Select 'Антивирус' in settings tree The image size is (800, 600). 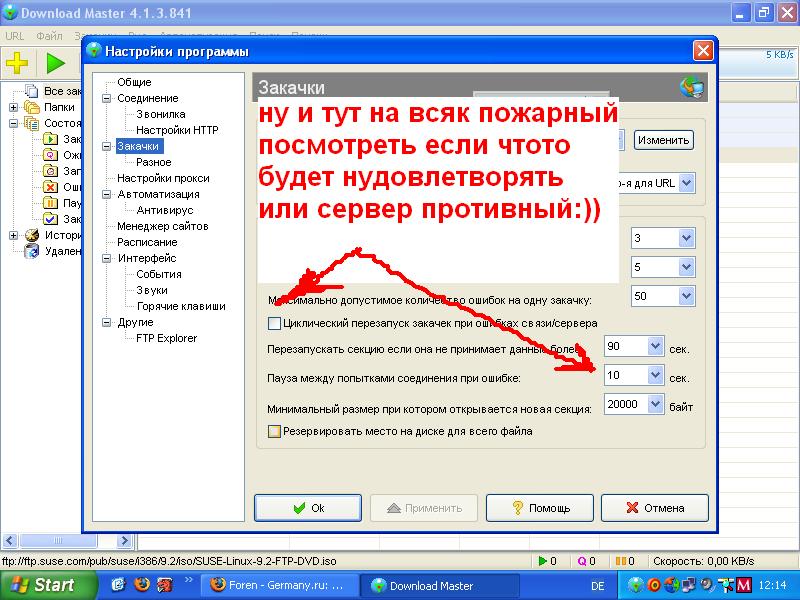[165, 210]
